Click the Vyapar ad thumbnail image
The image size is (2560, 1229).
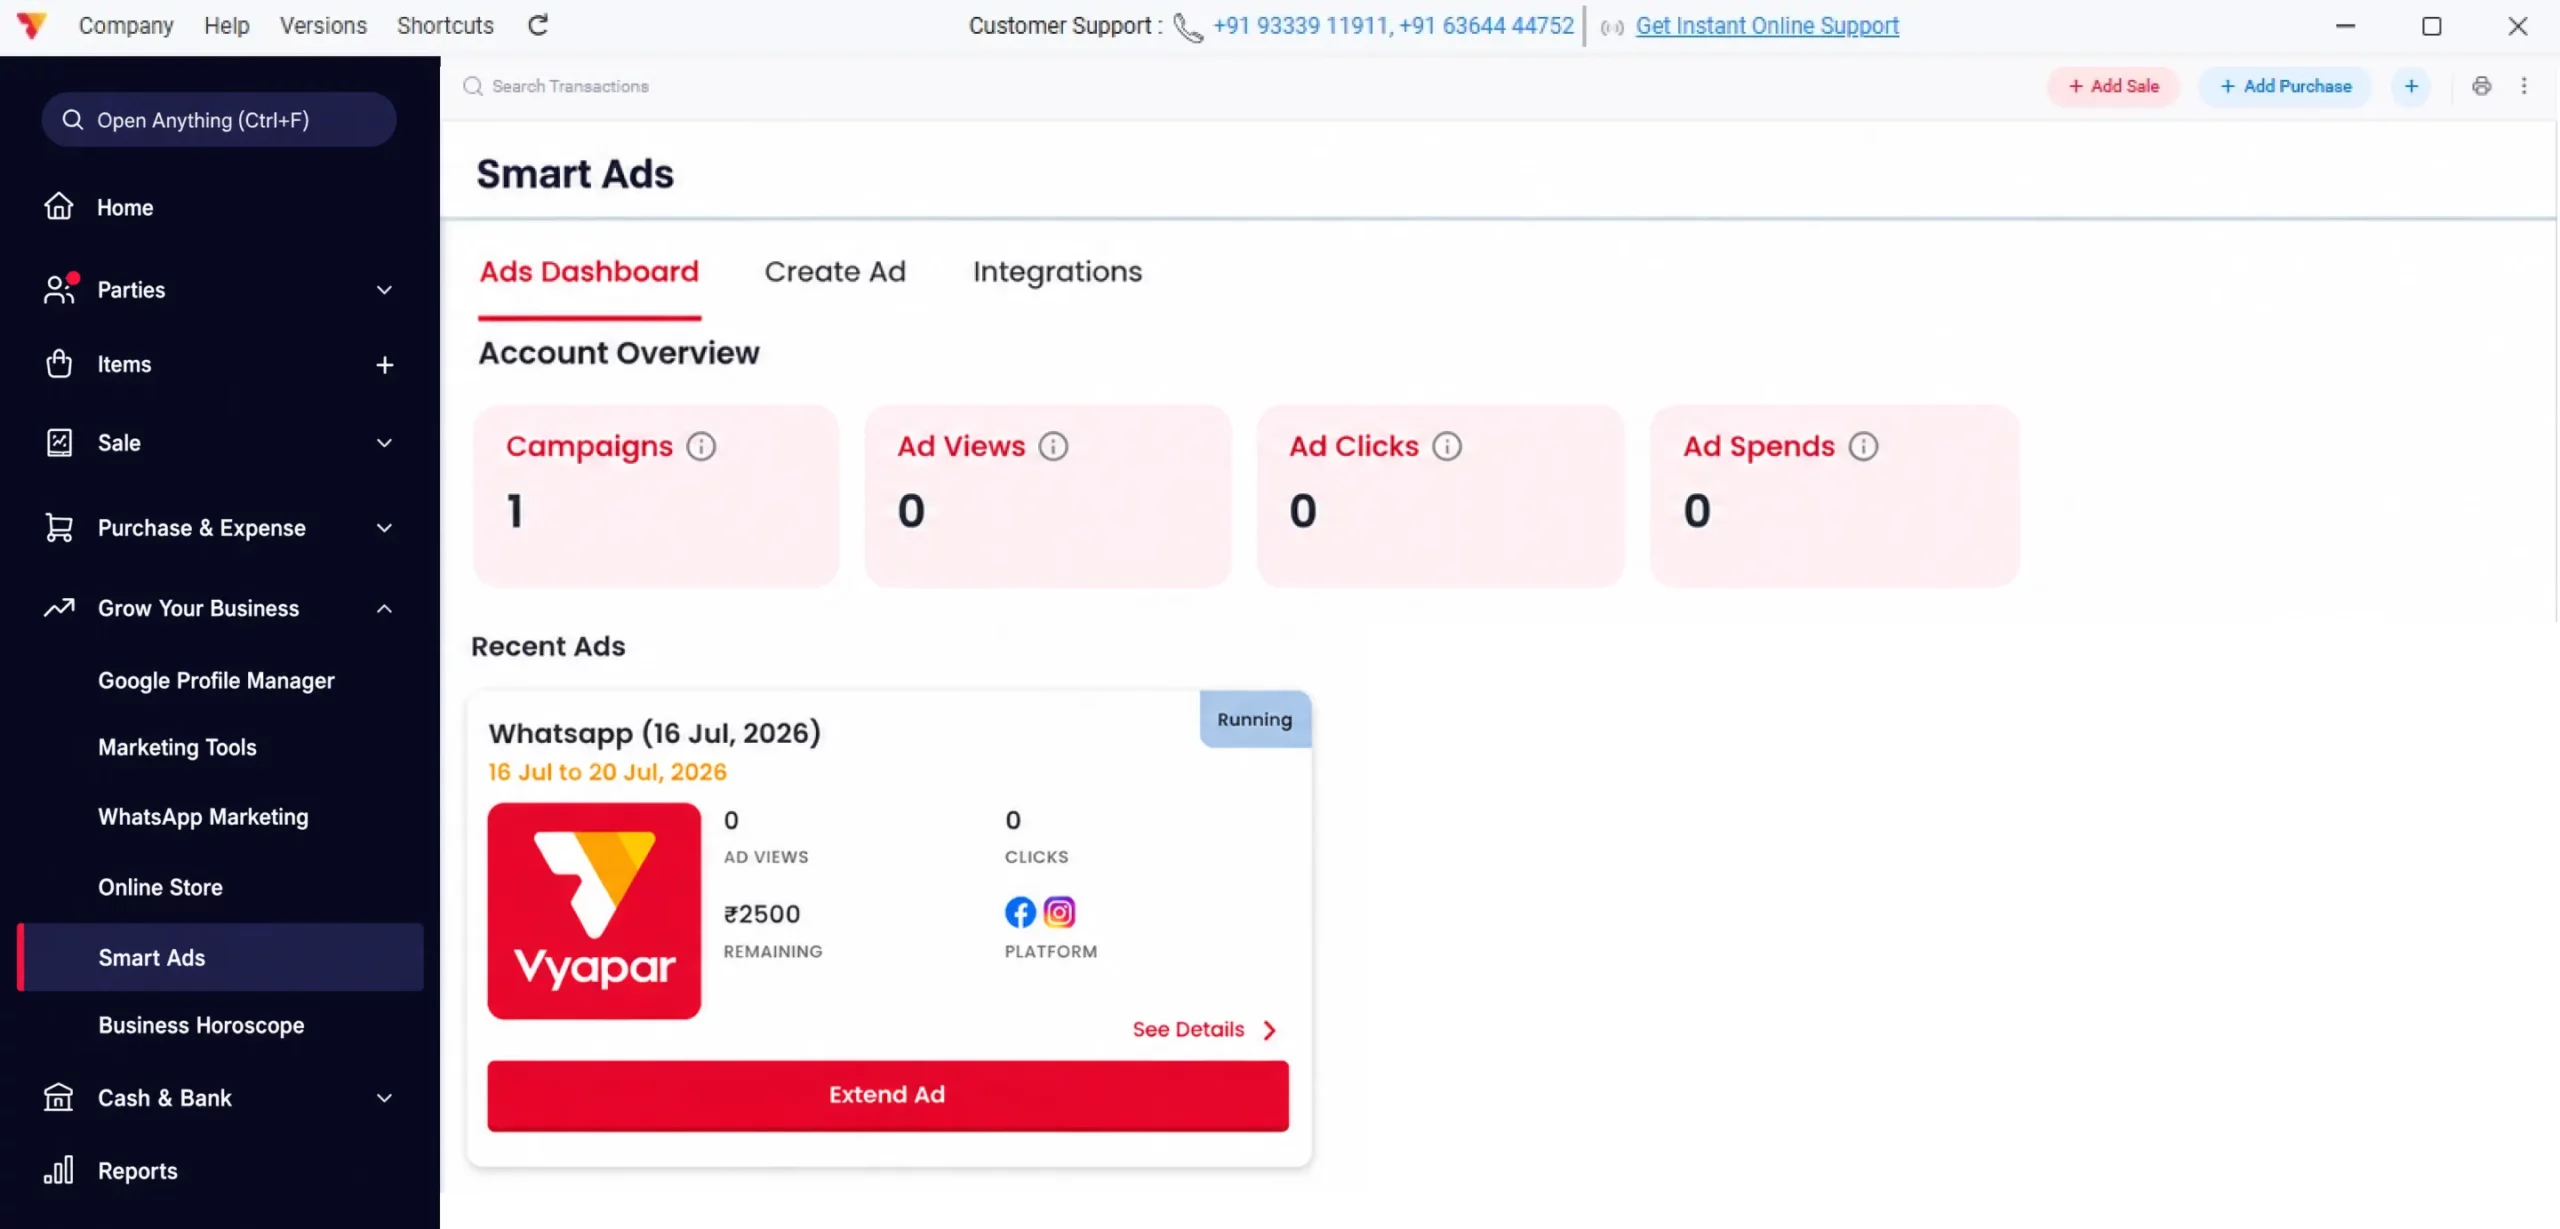[x=594, y=911]
